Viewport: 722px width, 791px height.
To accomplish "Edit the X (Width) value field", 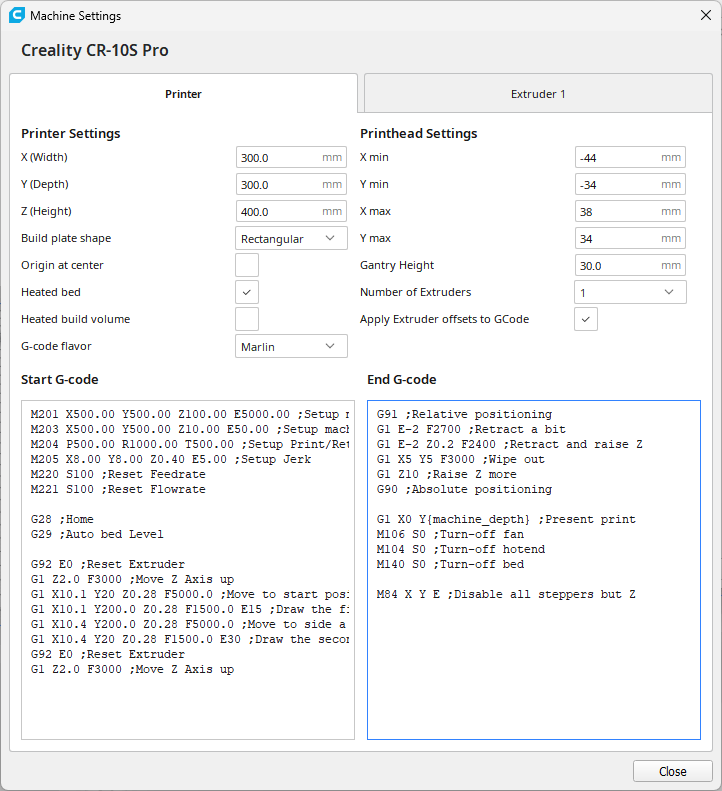I will [x=291, y=157].
